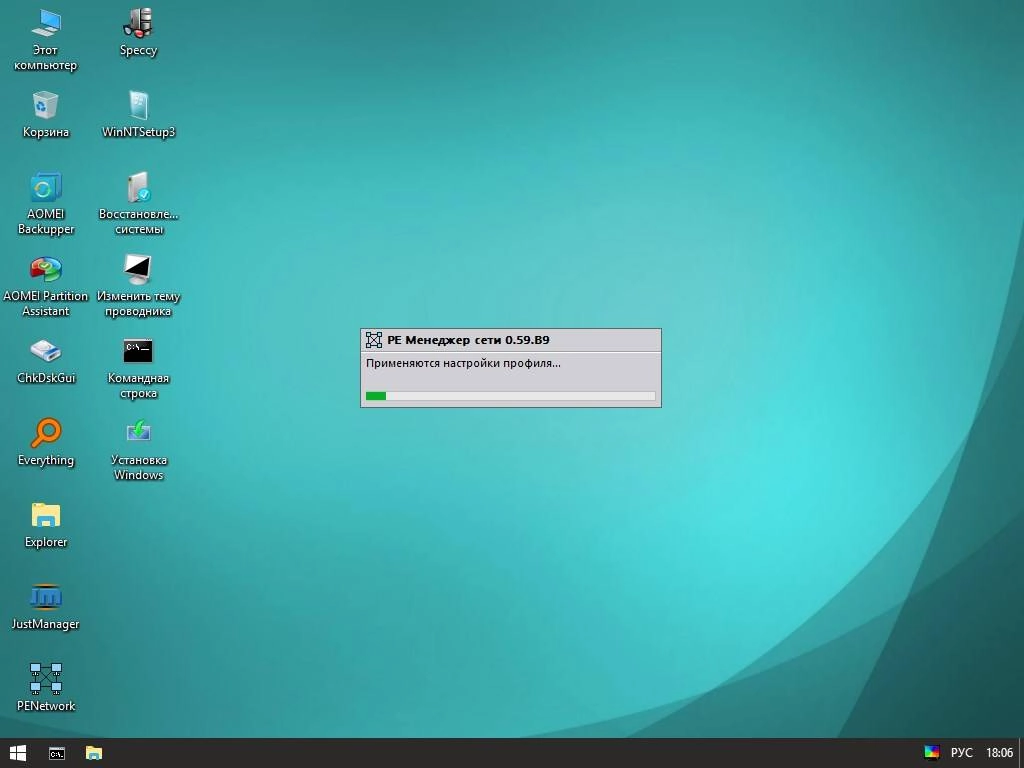Switch the РУС input language indicator

[961, 753]
